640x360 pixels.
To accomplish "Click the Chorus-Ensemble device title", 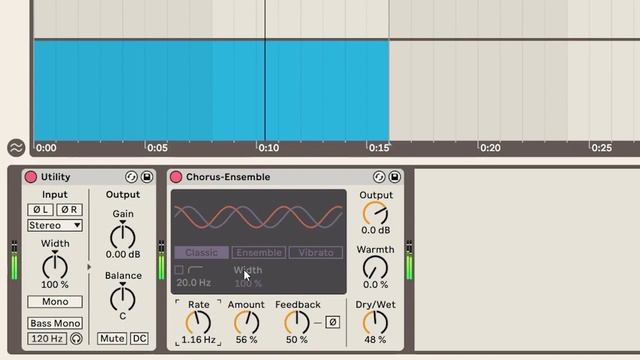I will (x=228, y=177).
